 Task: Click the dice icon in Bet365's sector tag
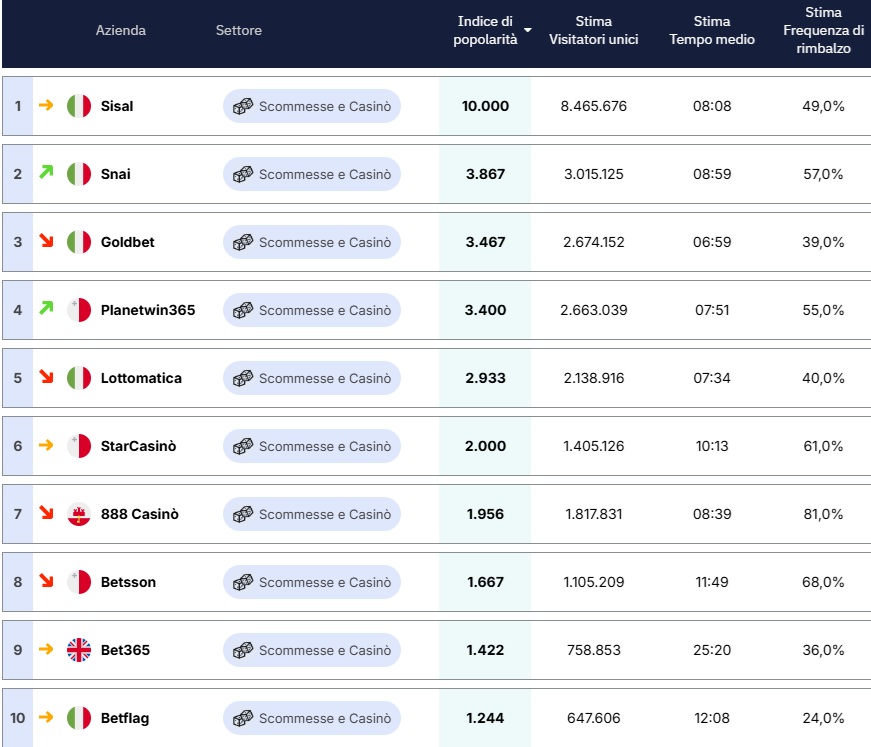[x=243, y=650]
